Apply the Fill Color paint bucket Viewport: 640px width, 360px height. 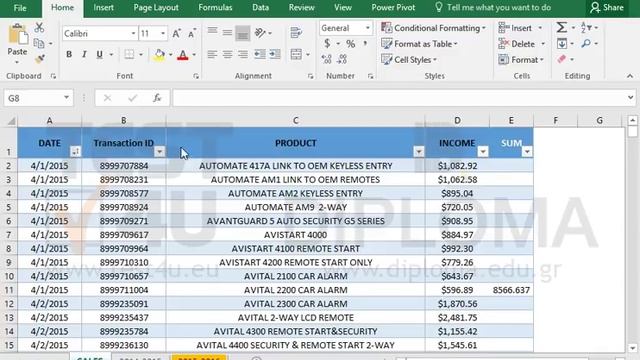point(160,55)
